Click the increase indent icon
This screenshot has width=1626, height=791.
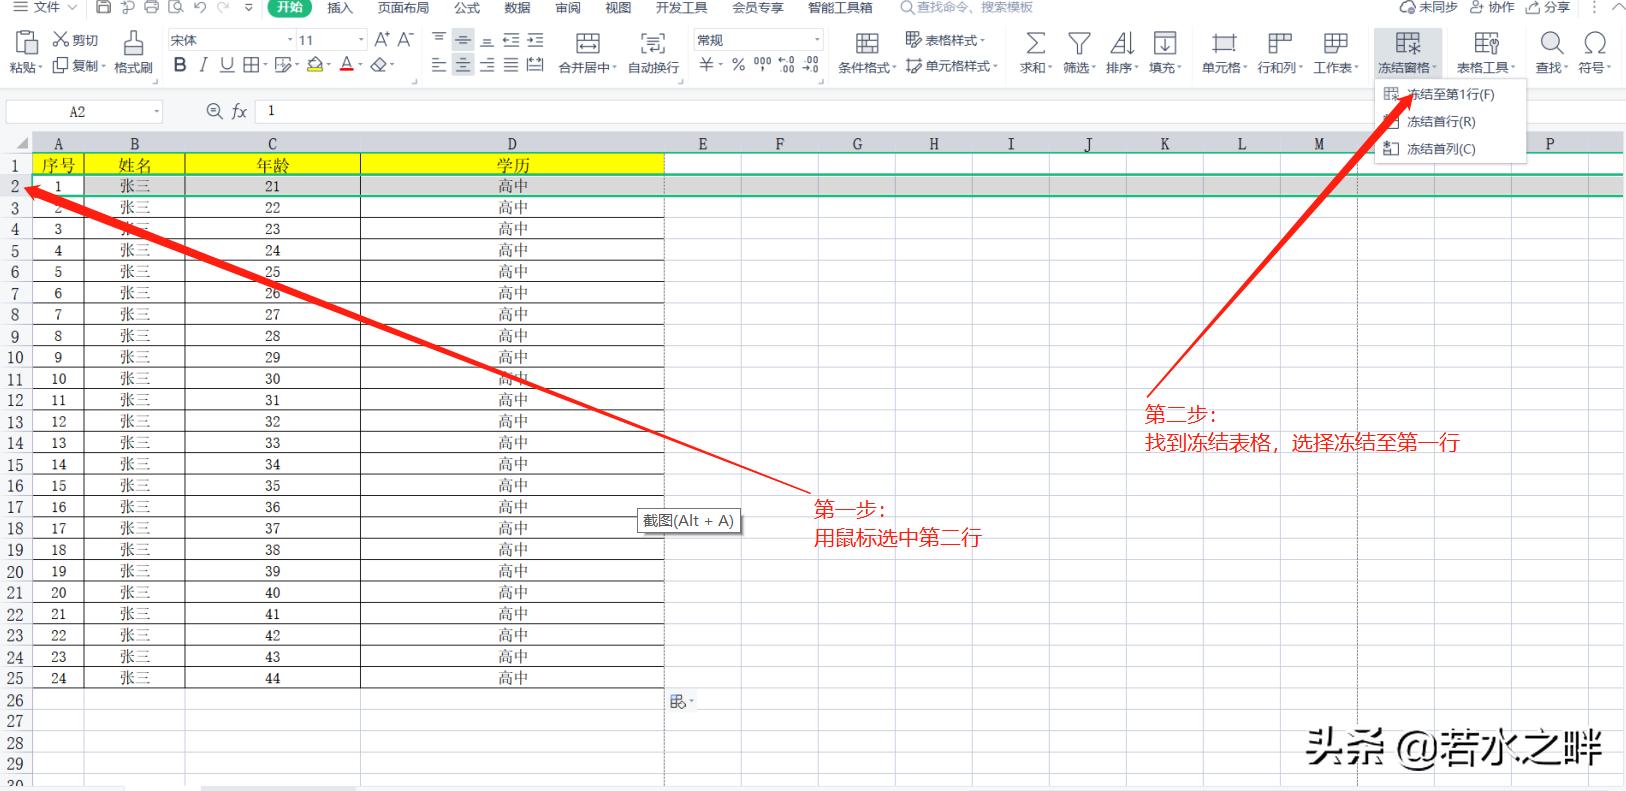[x=535, y=40]
